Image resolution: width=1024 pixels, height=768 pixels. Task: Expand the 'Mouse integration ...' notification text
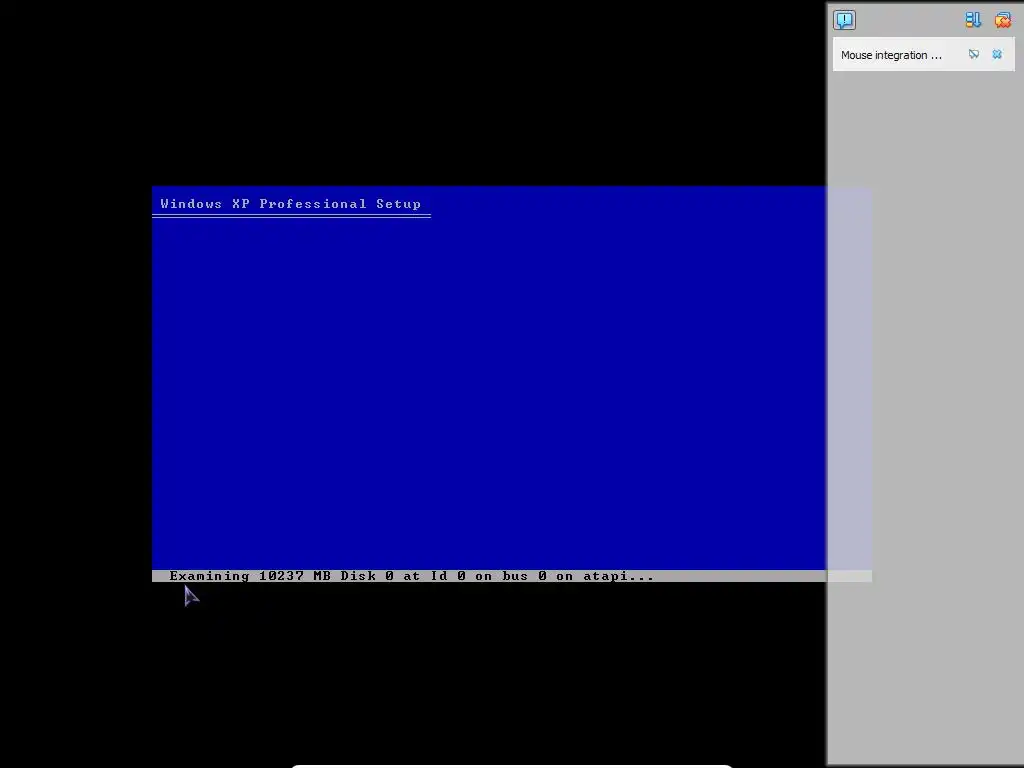coord(891,55)
